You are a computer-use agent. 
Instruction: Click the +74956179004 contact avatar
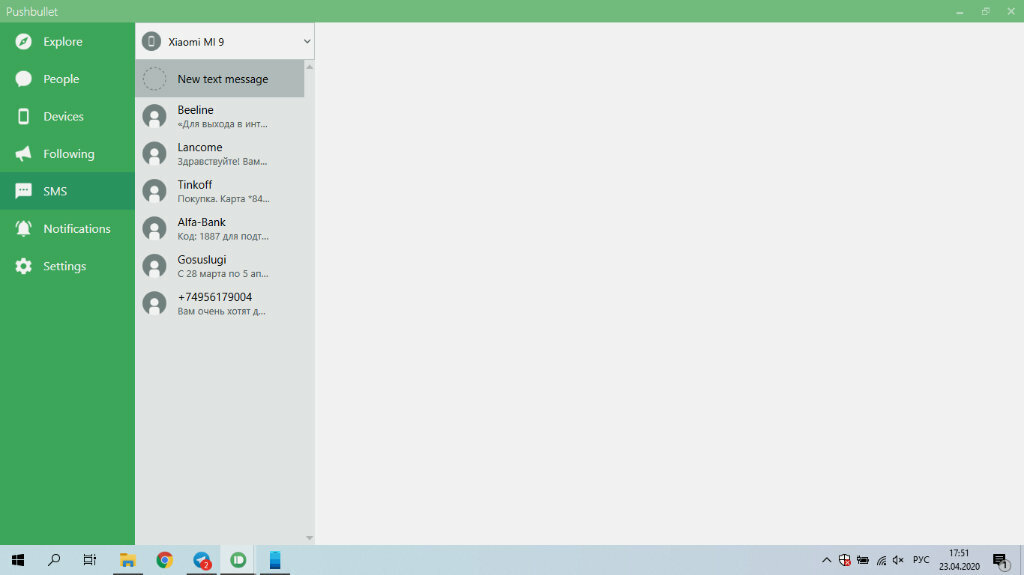point(155,303)
